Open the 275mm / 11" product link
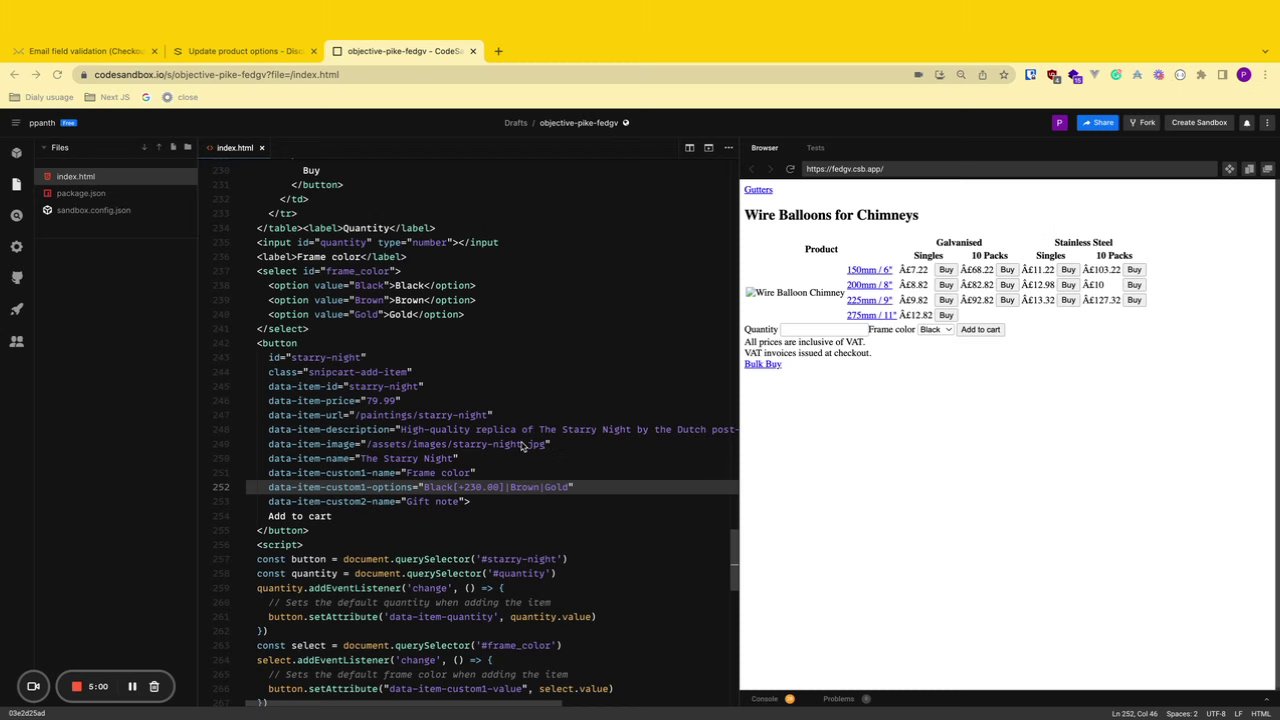This screenshot has height=720, width=1280. coord(871,315)
